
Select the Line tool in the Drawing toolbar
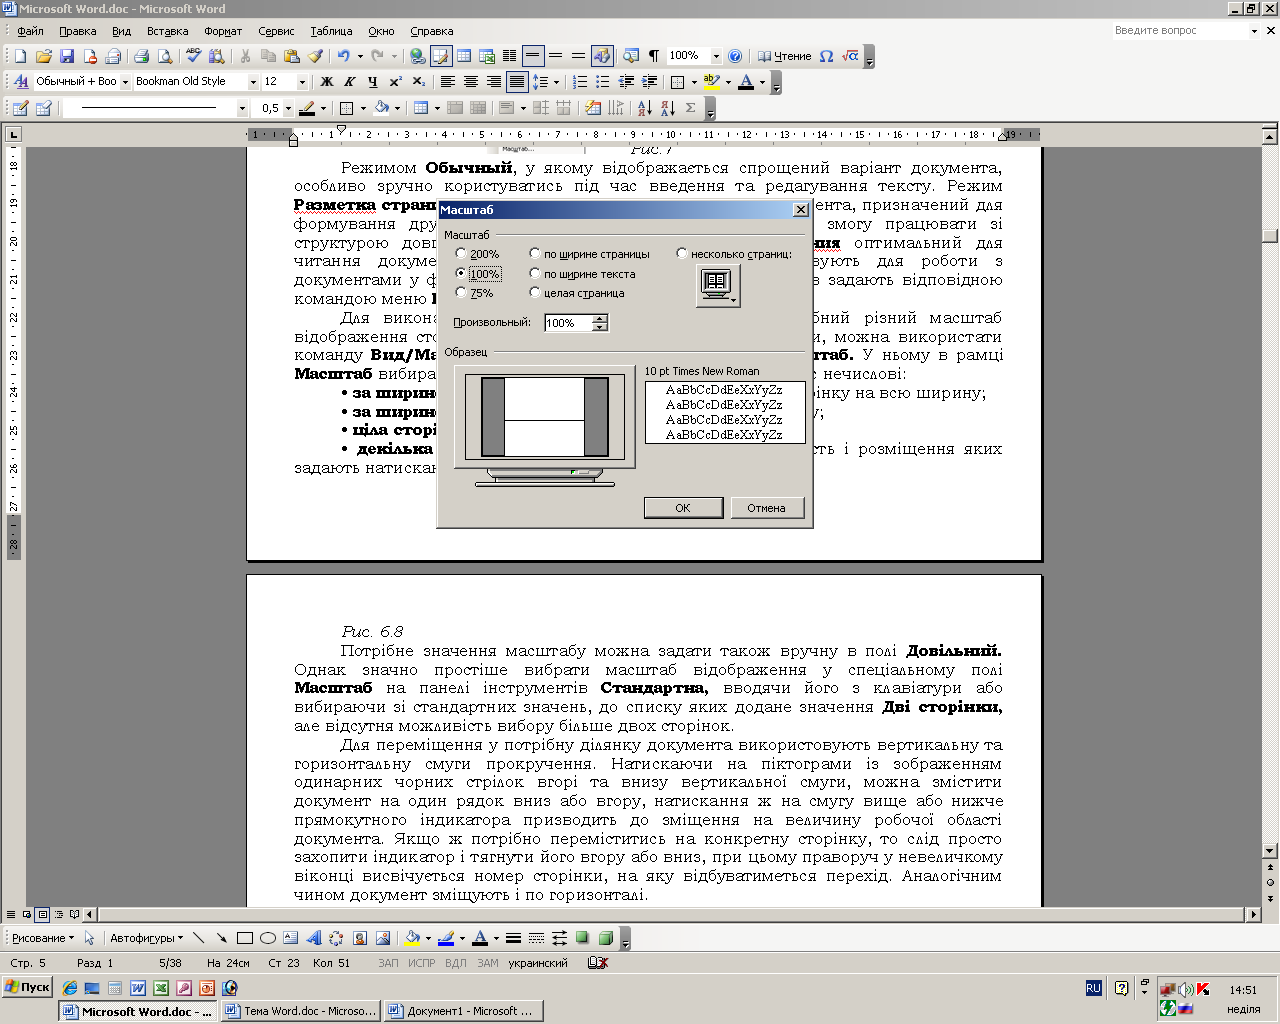tap(198, 938)
